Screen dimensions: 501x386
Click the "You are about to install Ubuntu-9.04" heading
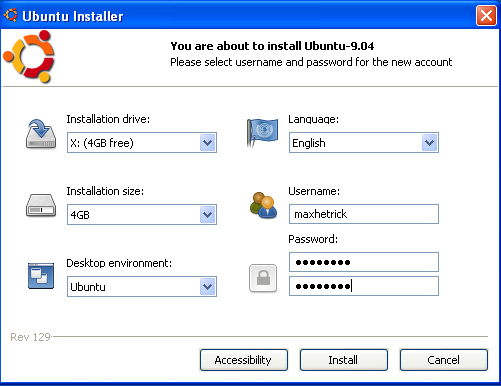(x=272, y=46)
